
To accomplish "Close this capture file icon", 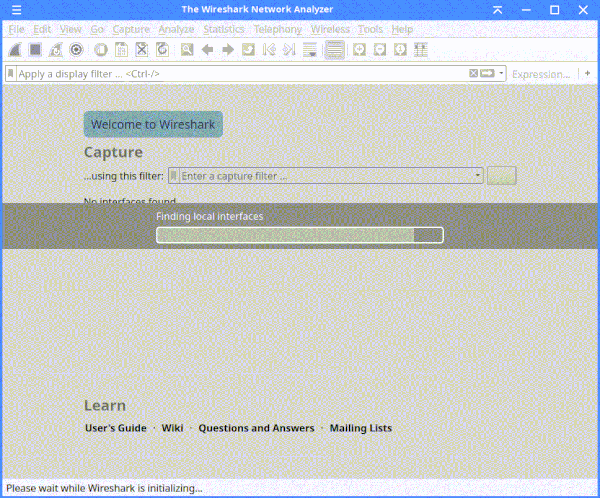I will (x=142, y=50).
